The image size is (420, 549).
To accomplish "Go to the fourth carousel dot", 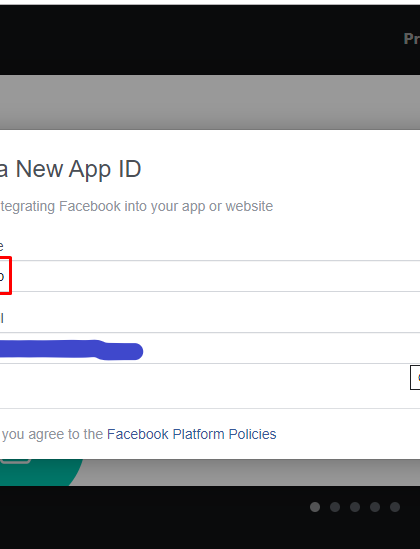I will click(x=375, y=507).
